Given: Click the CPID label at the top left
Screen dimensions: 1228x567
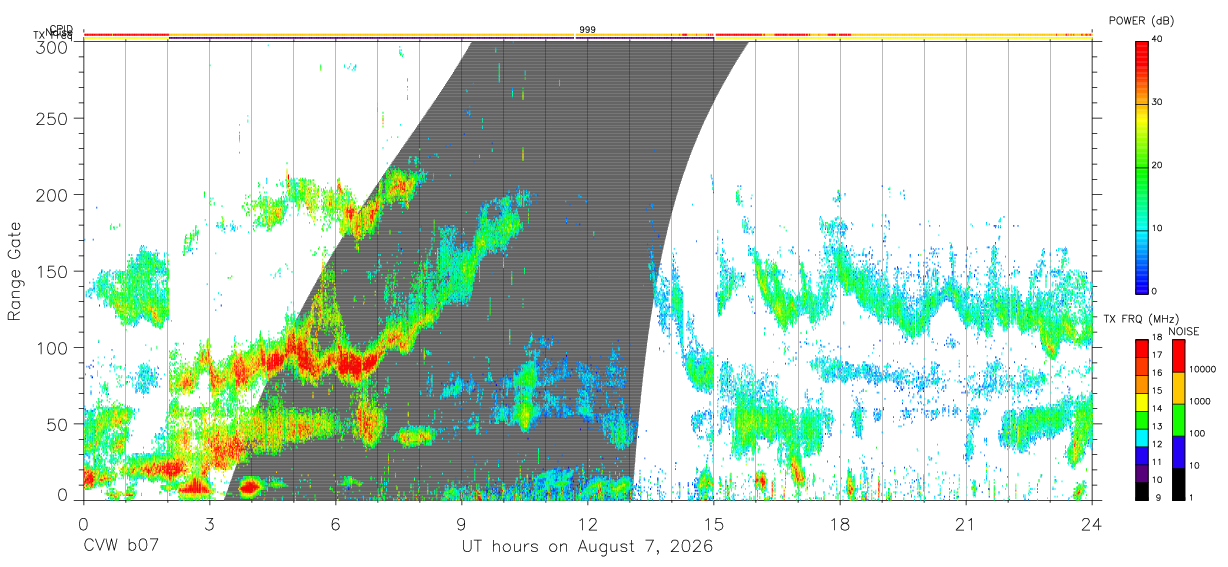Looking at the screenshot, I should point(60,29).
